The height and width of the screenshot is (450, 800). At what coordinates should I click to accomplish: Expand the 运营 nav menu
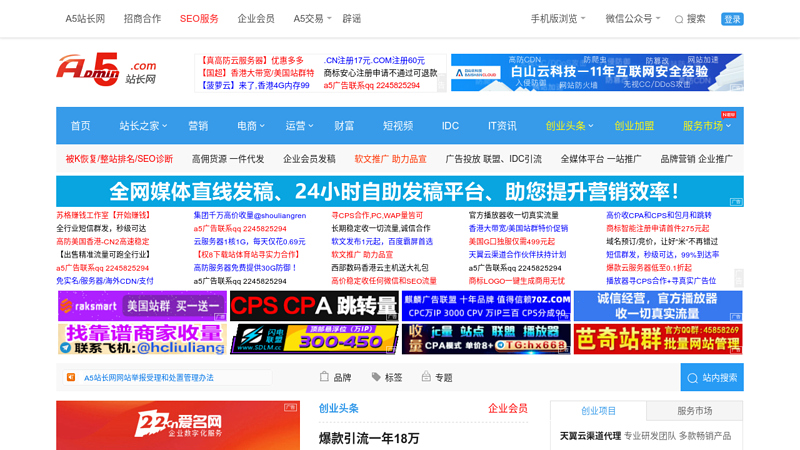299,126
